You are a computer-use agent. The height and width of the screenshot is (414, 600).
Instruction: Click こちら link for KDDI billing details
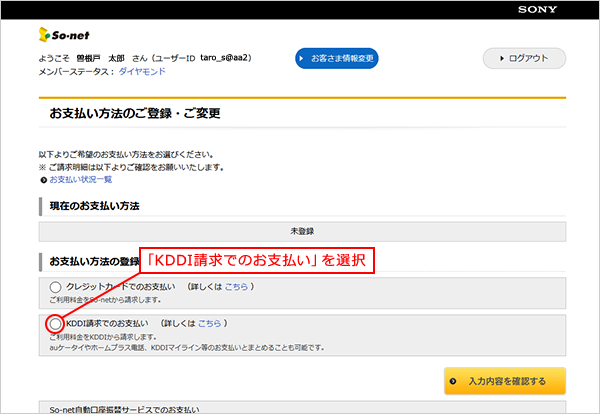pyautogui.click(x=209, y=324)
